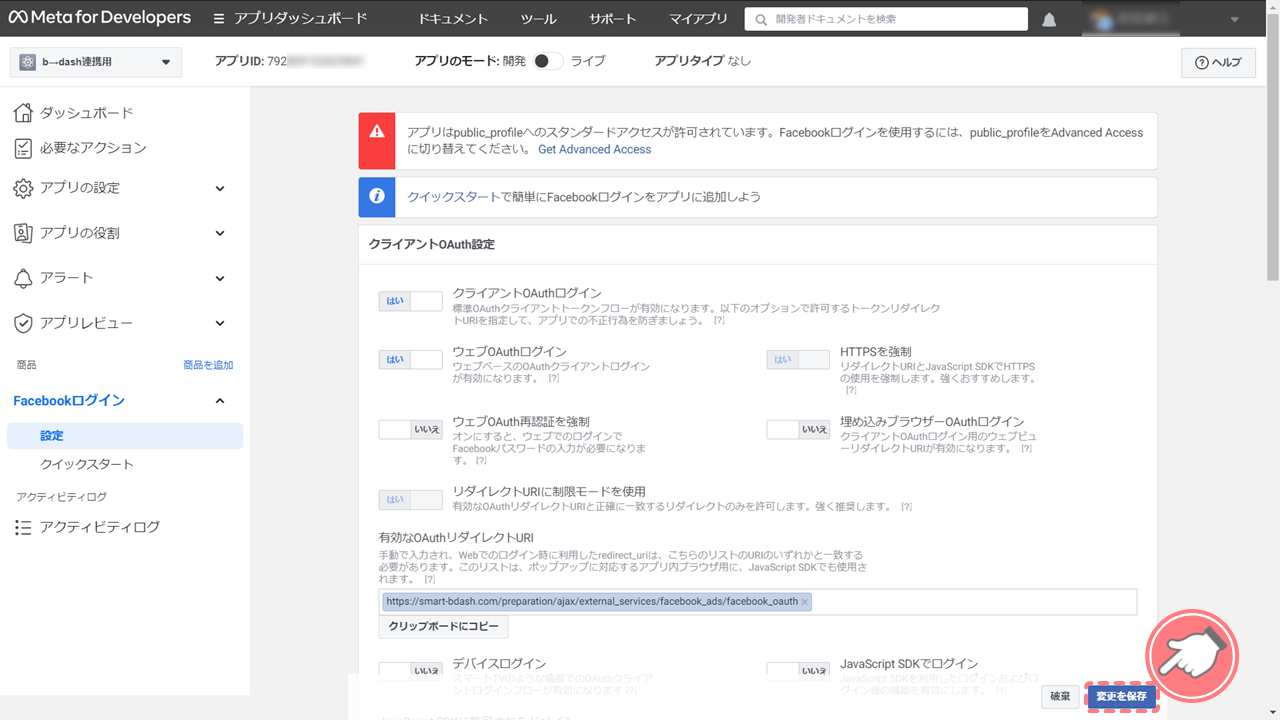Click the ヘルプ button
The height and width of the screenshot is (720, 1280).
click(x=1218, y=62)
